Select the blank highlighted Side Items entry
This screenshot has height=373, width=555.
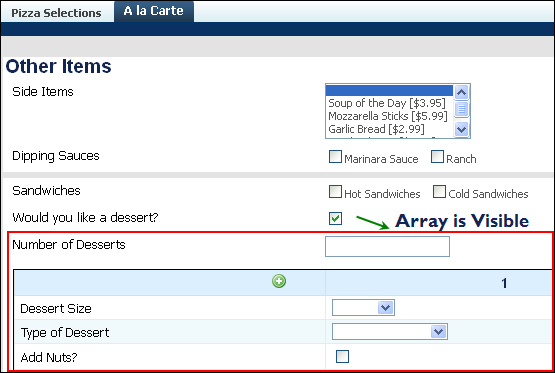pos(389,91)
